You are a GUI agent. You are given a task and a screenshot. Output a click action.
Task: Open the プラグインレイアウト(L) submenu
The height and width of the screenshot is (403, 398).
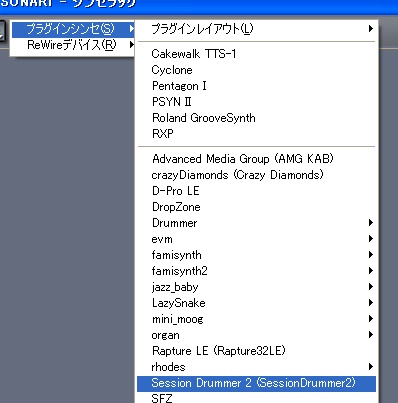[x=256, y=29]
